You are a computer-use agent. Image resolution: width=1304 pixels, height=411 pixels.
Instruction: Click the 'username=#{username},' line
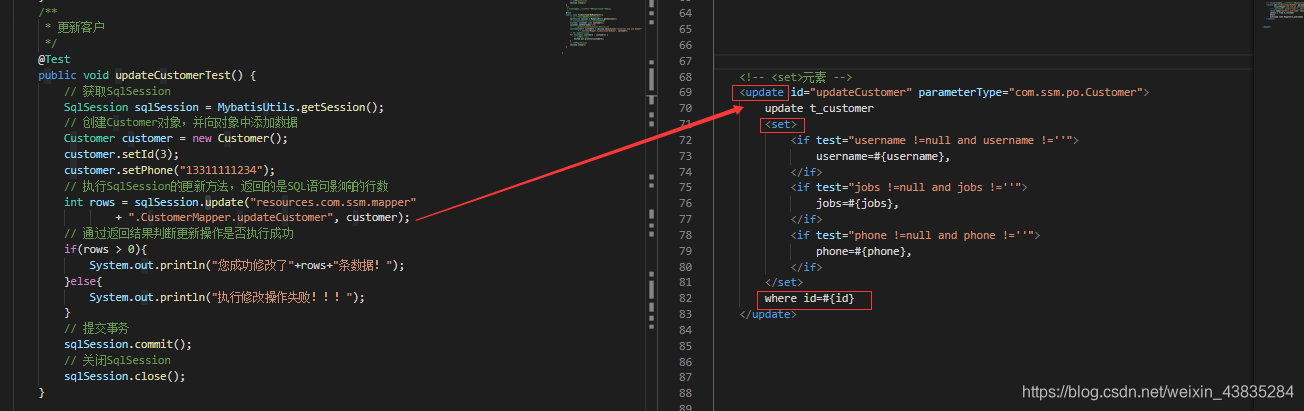point(883,156)
